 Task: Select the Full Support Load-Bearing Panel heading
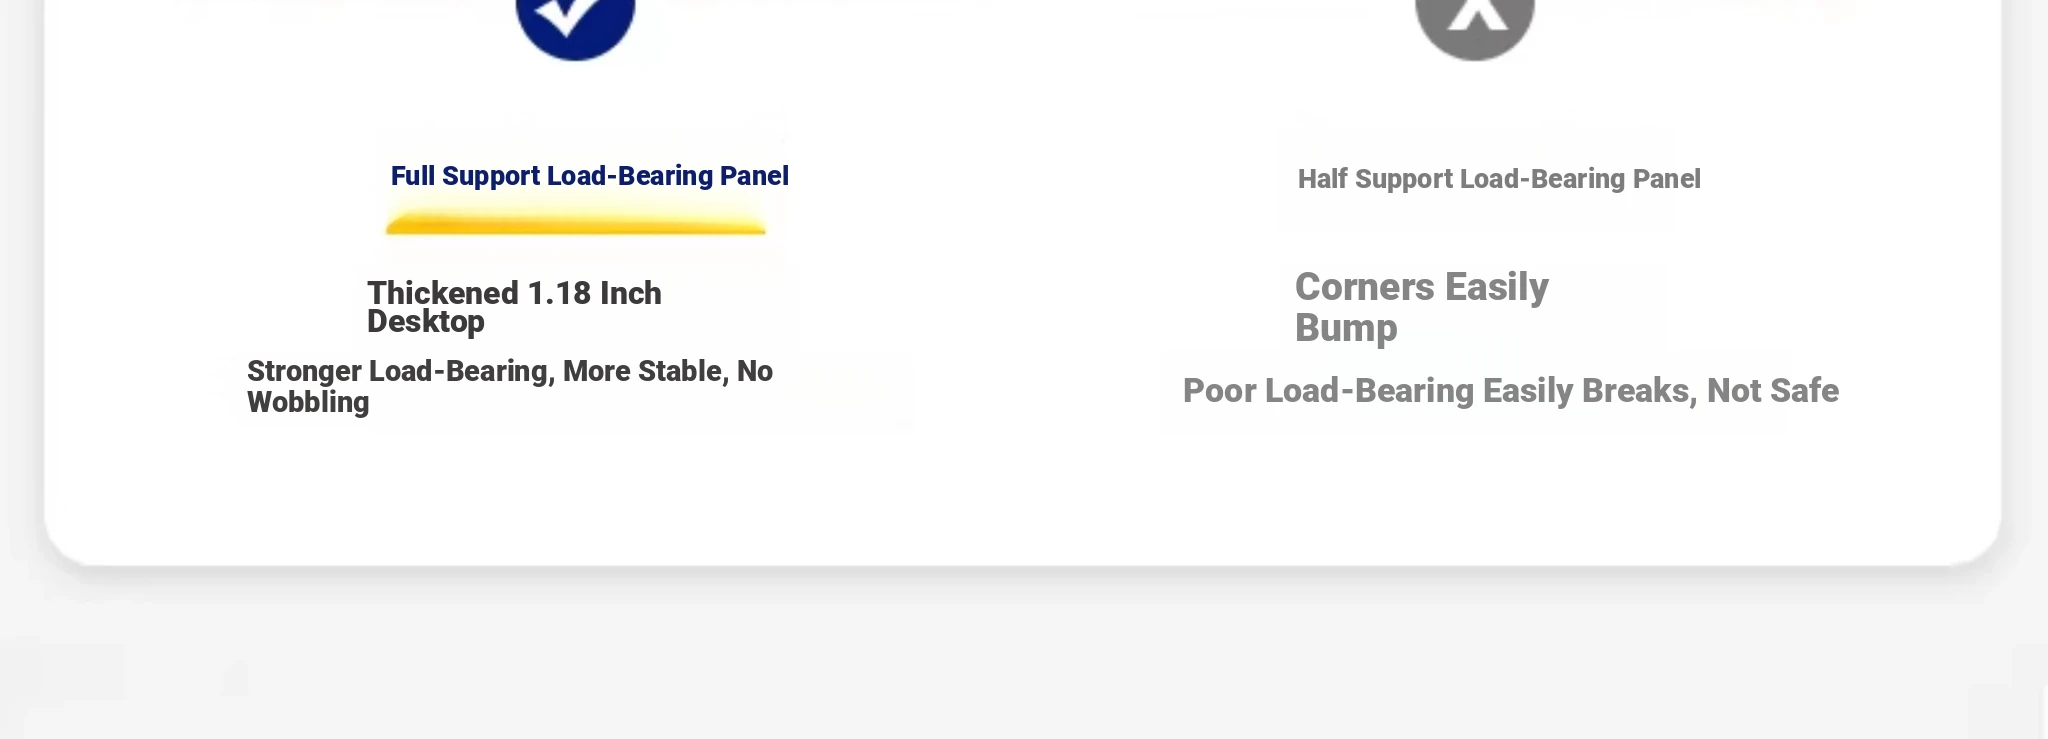point(589,176)
